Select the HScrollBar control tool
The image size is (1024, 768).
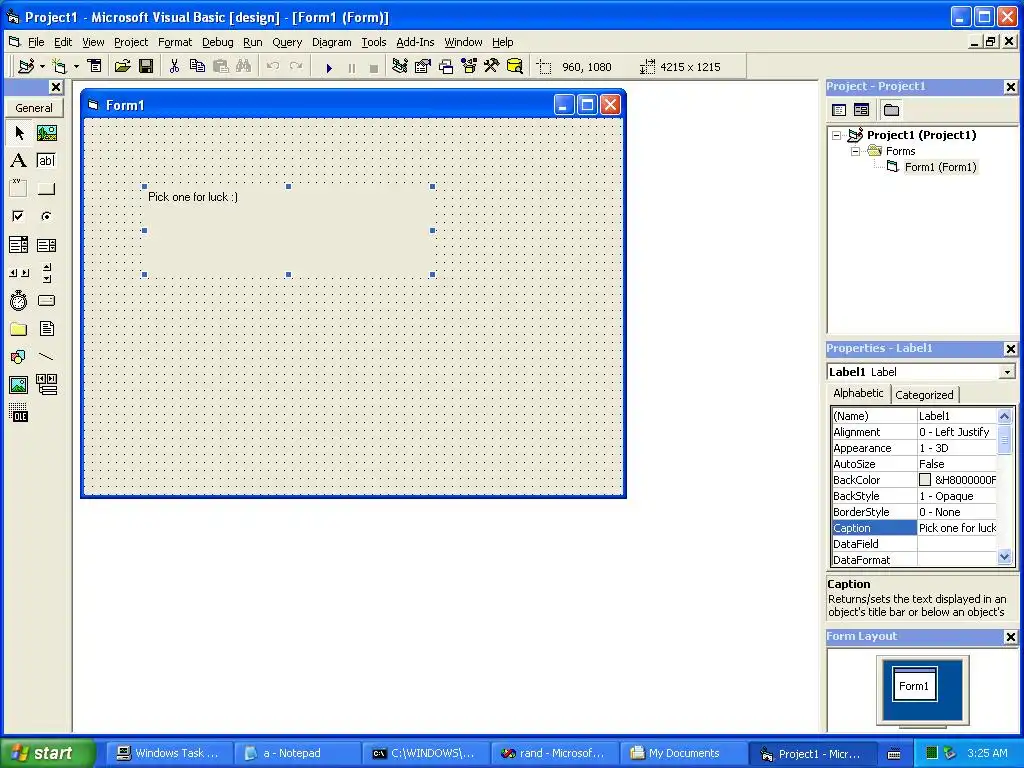click(x=19, y=273)
